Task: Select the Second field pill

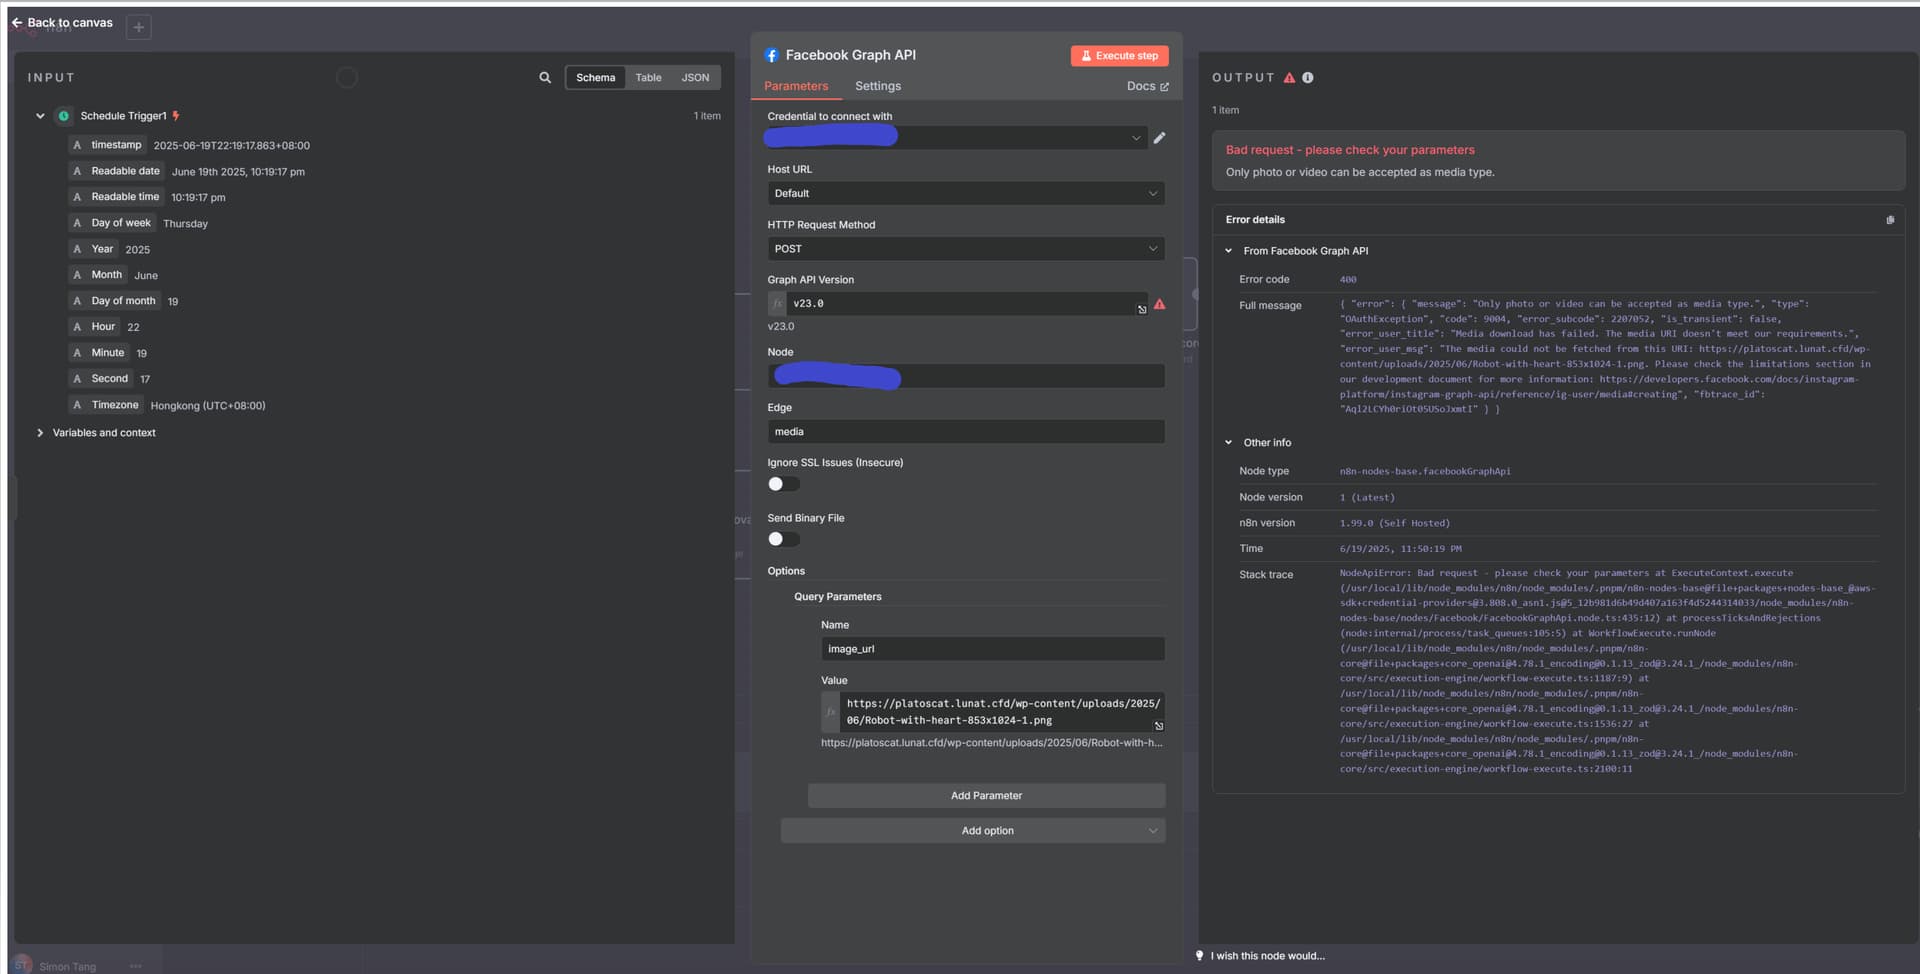Action: pyautogui.click(x=100, y=379)
